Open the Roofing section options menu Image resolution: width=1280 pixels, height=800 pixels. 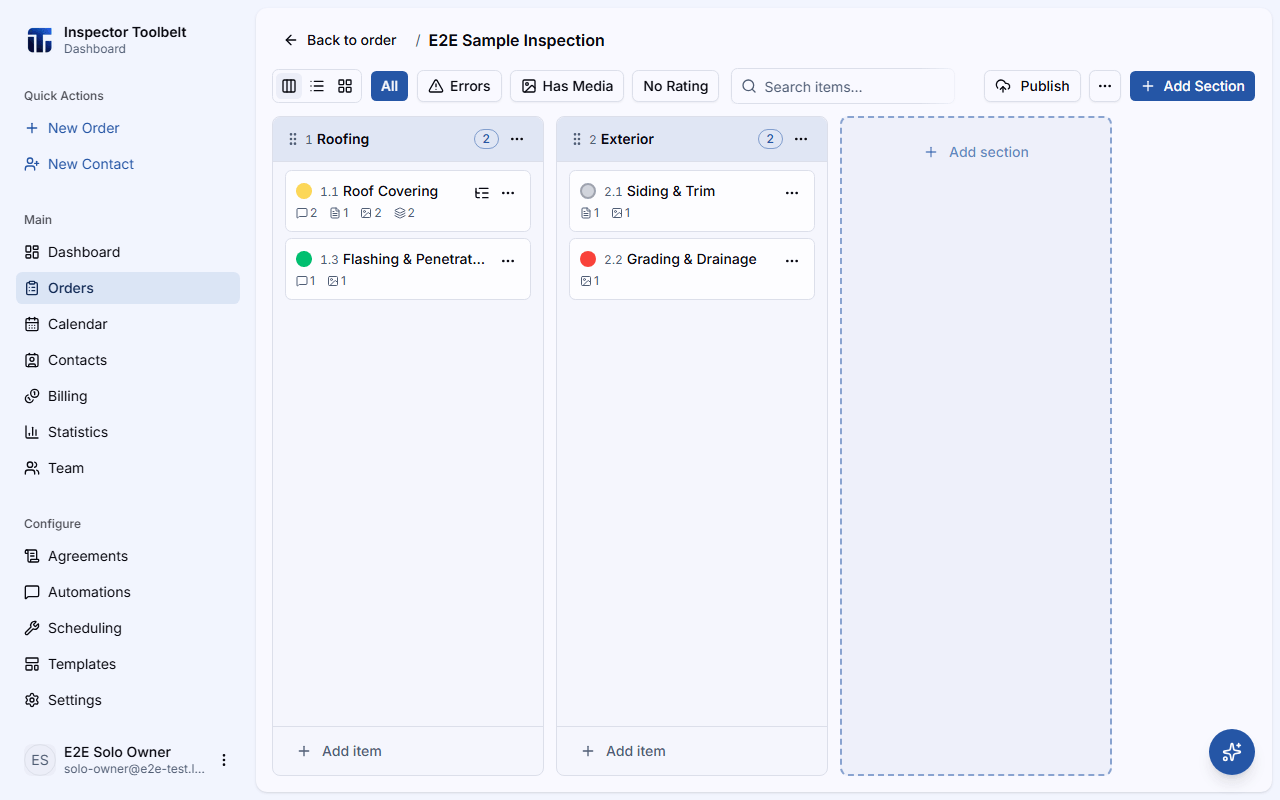tap(517, 139)
